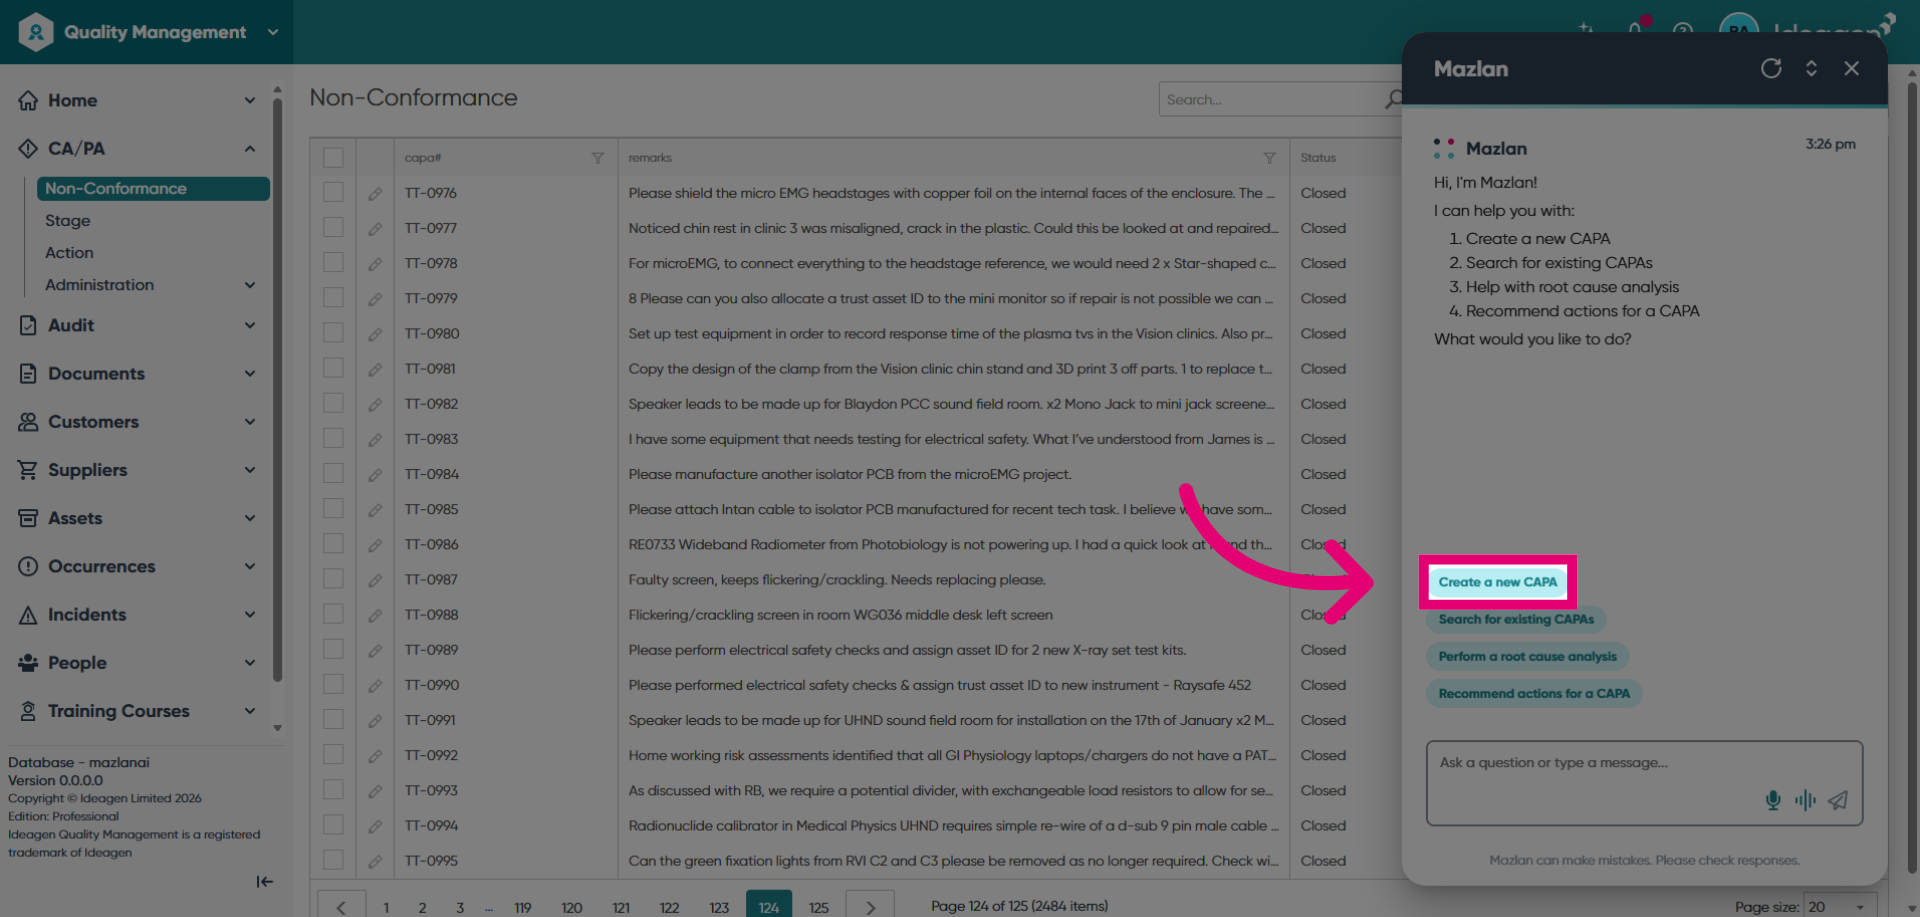Go to page 1
The width and height of the screenshot is (1920, 917).
pos(386,907)
